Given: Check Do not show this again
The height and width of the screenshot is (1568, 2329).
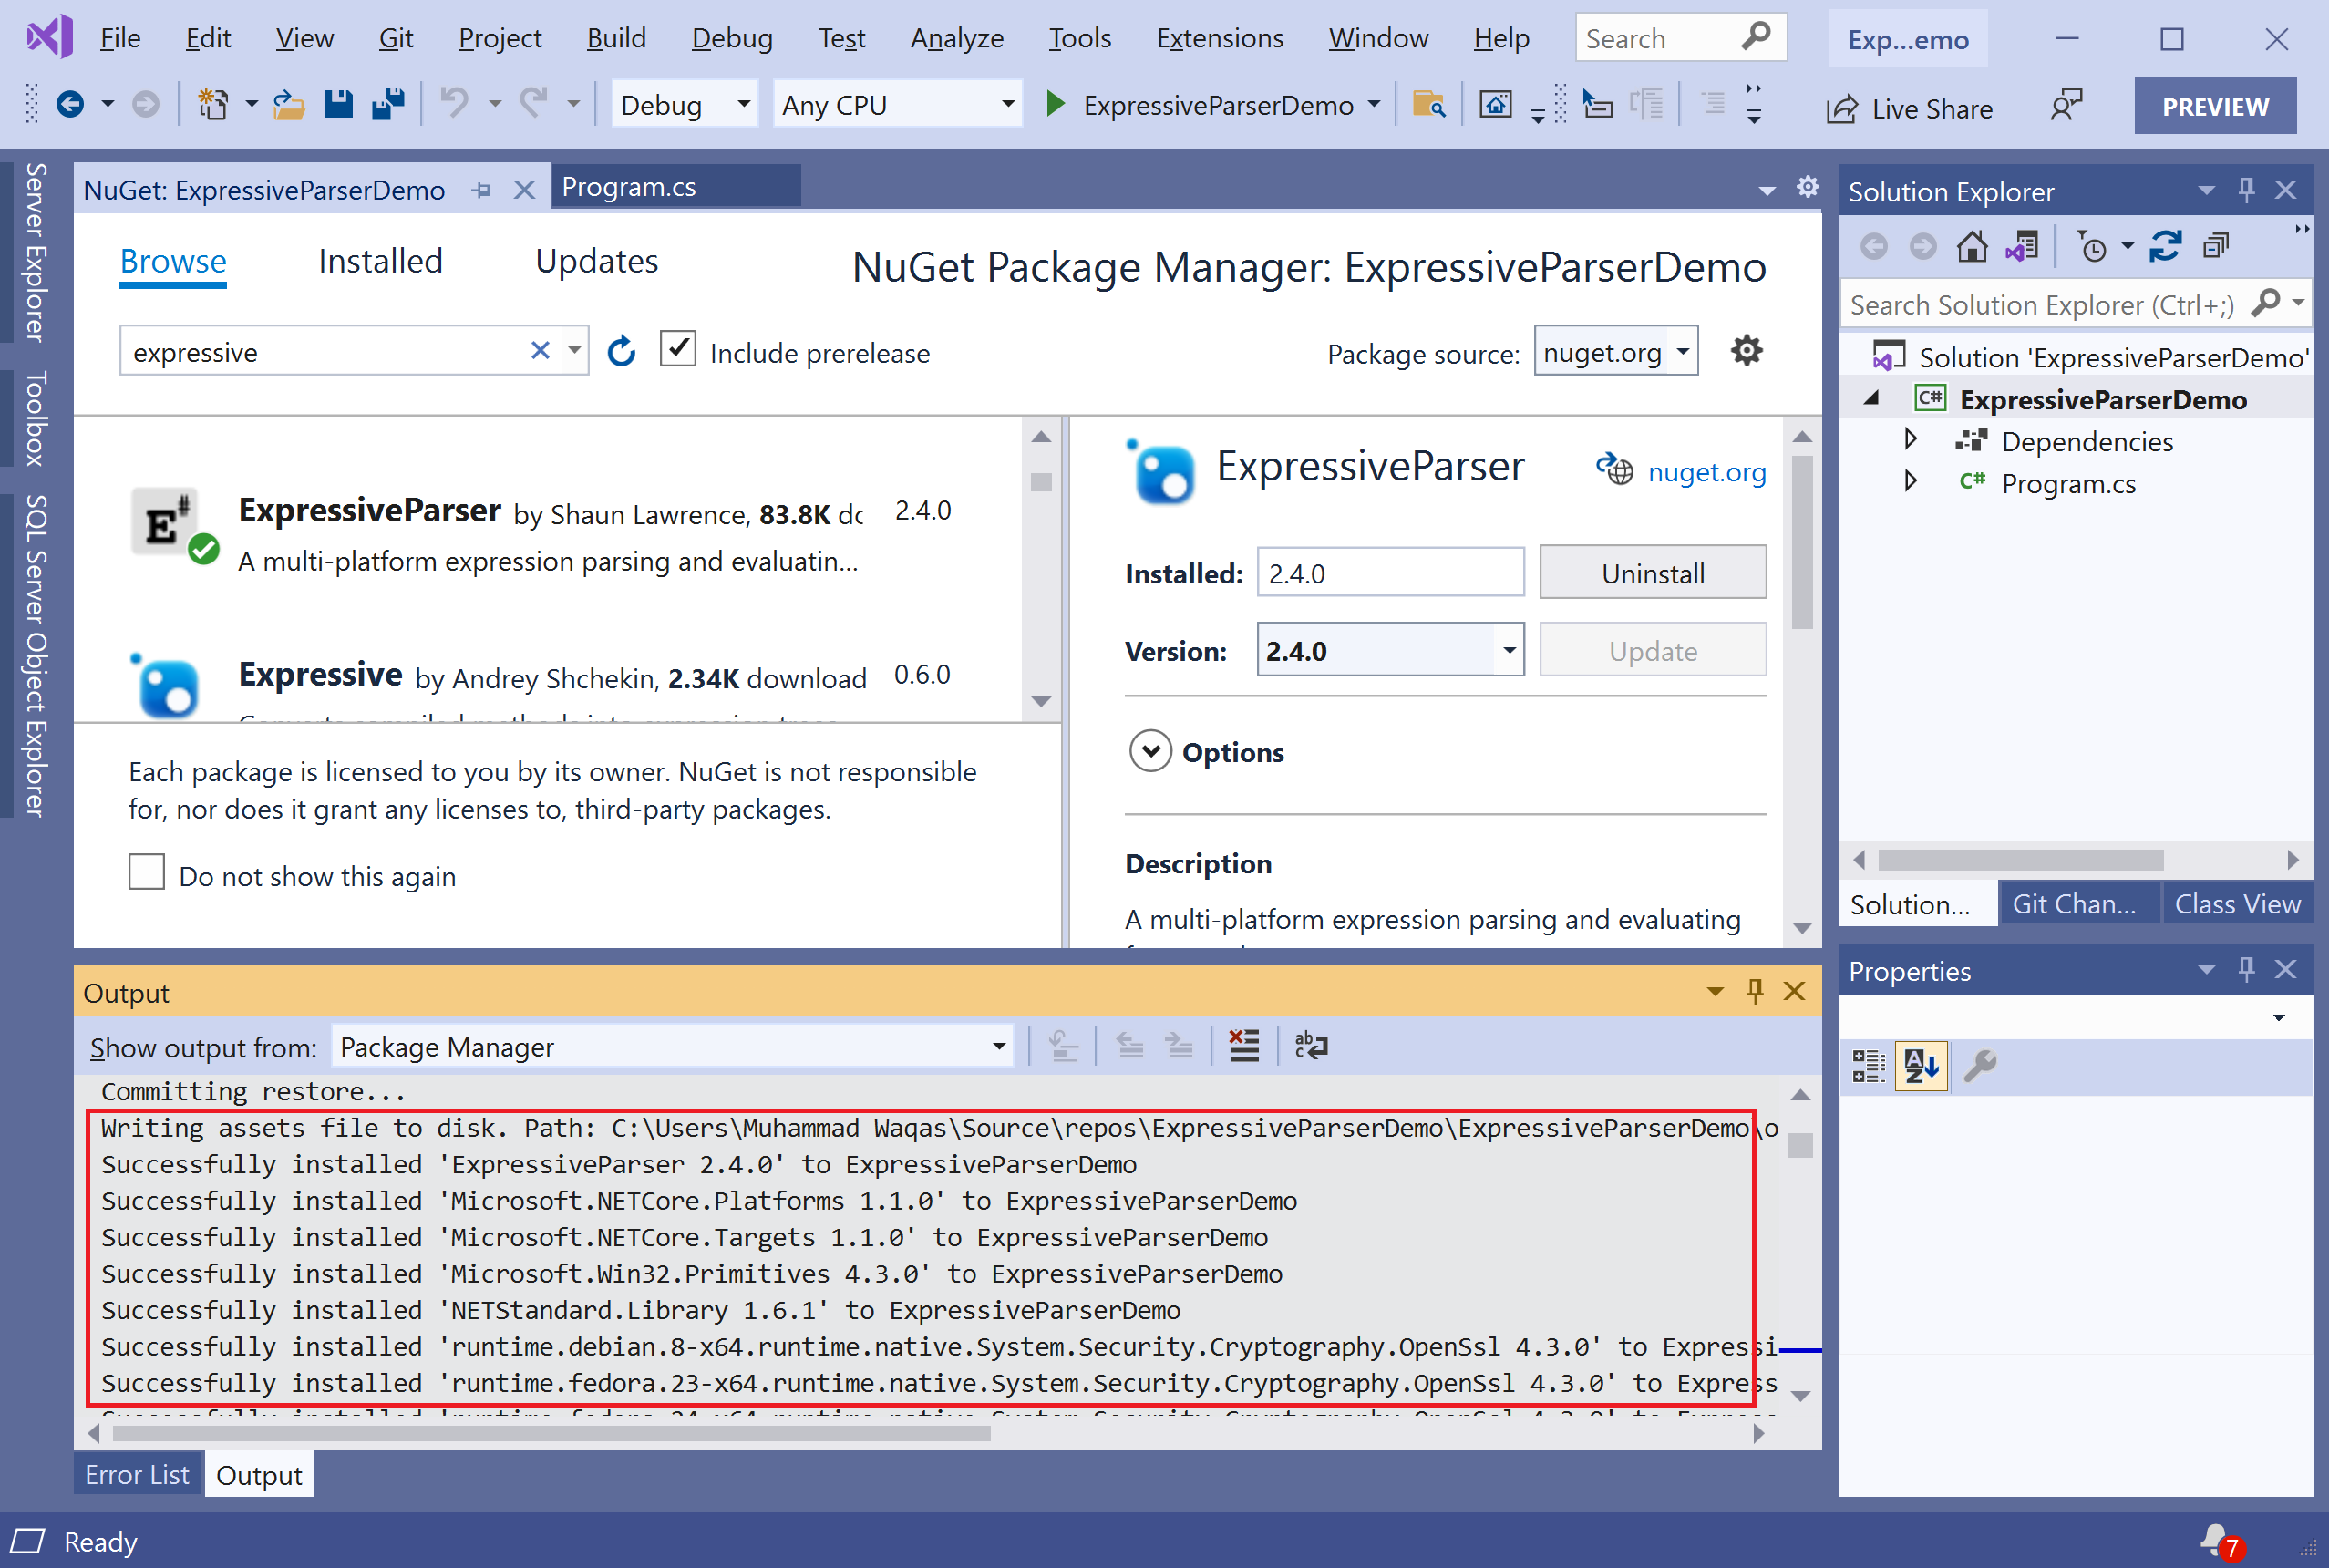Looking at the screenshot, I should (x=147, y=872).
